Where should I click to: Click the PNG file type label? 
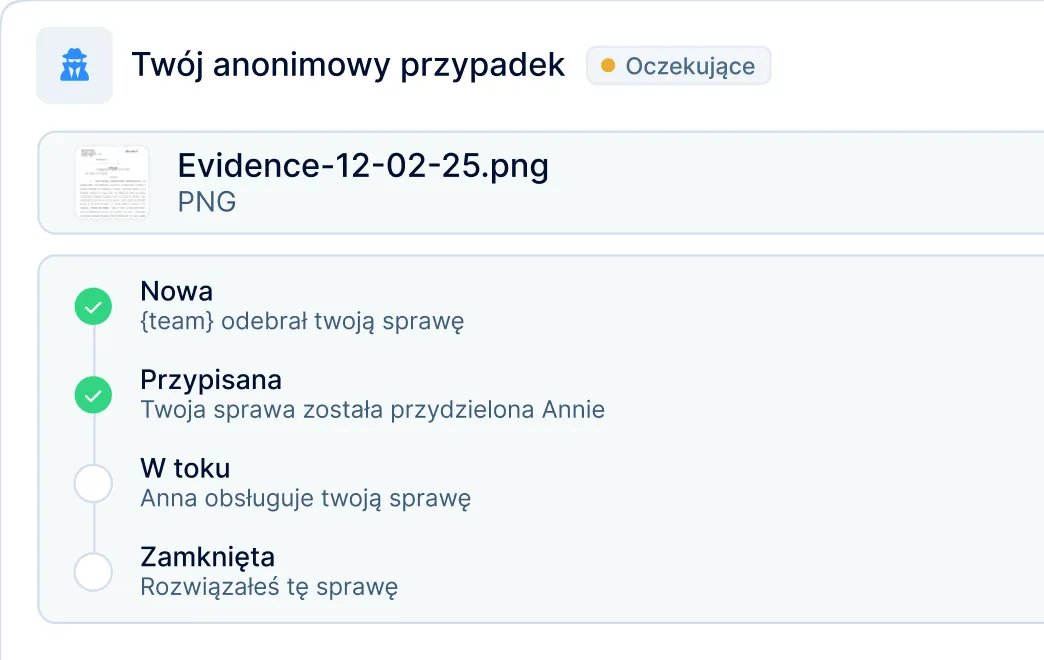(x=207, y=201)
